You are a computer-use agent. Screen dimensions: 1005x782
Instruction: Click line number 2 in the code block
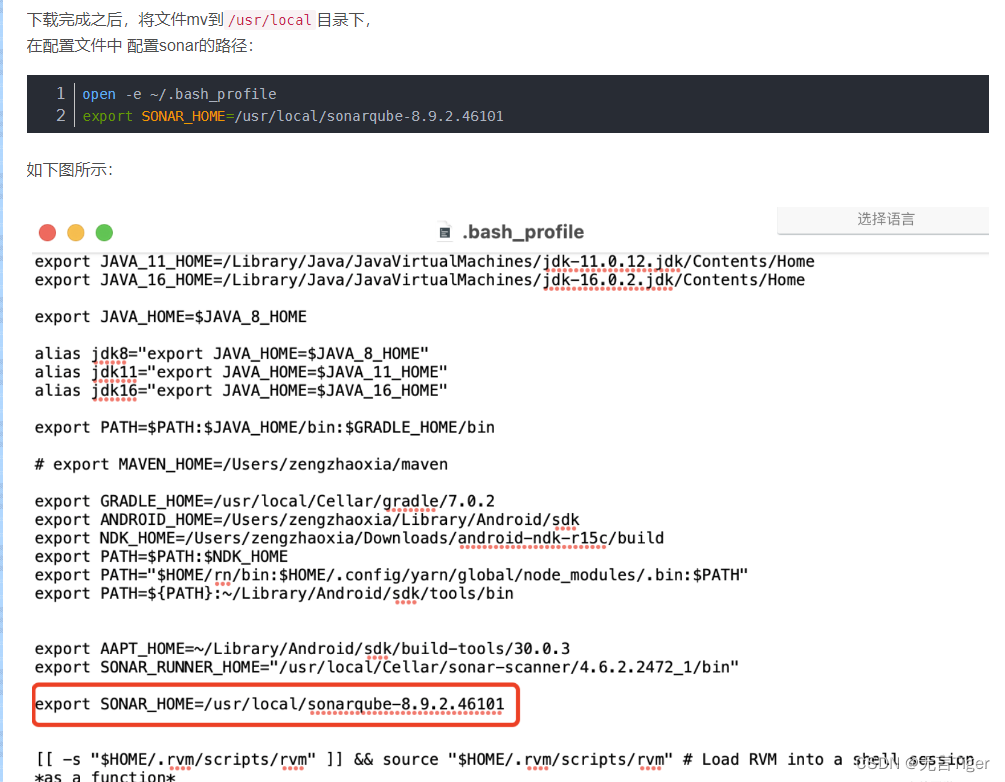[x=60, y=115]
